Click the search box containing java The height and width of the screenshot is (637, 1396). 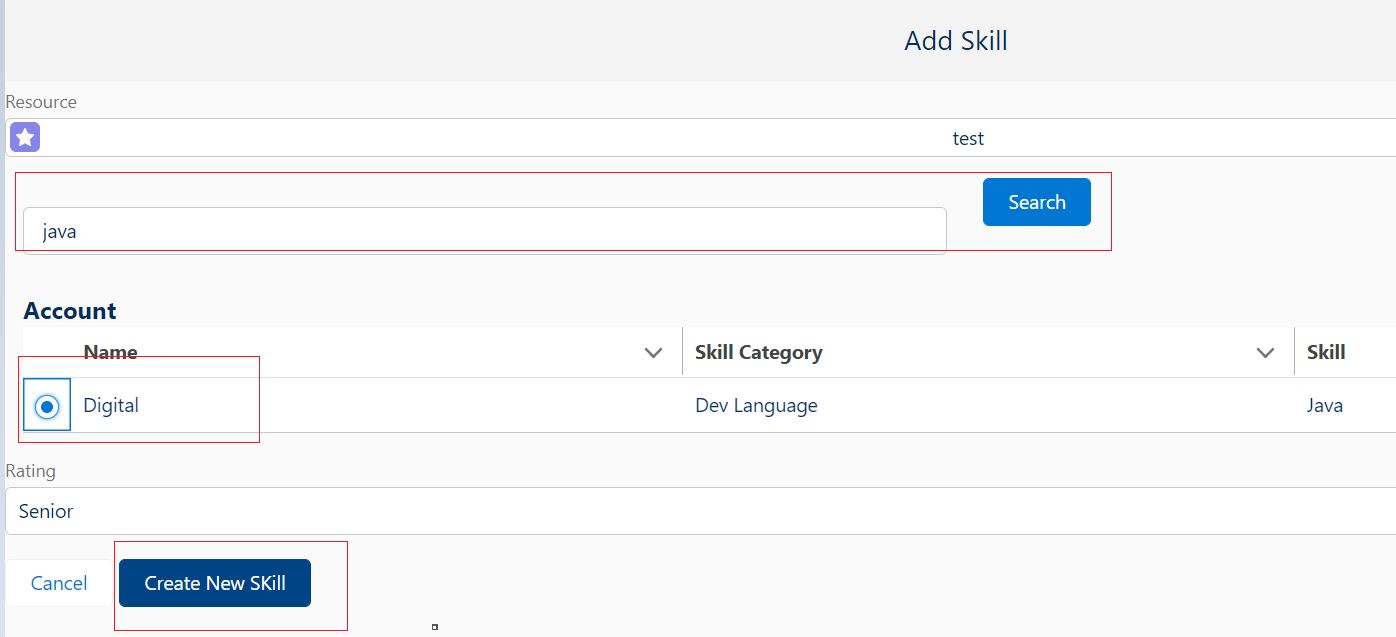[x=484, y=231]
